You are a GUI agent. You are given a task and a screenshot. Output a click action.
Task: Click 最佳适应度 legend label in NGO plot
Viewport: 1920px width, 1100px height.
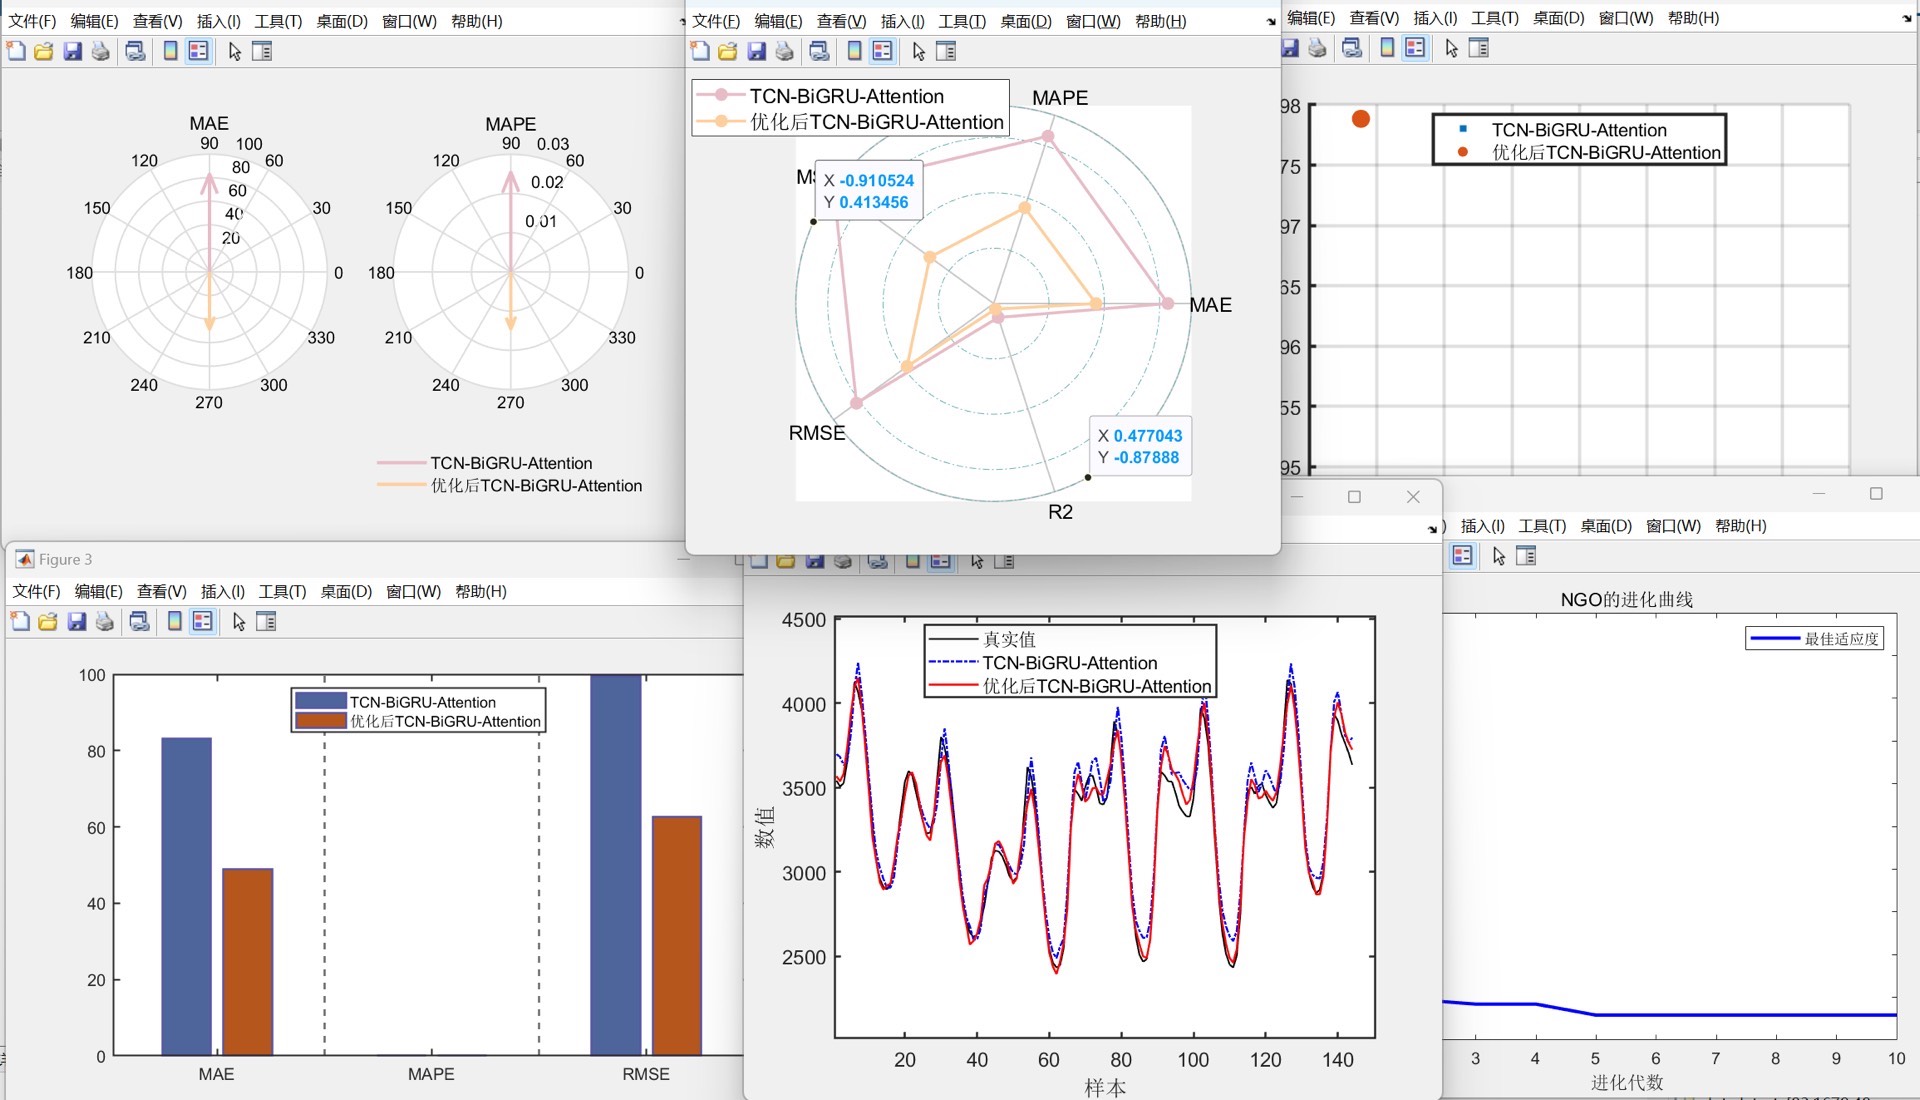click(x=1841, y=639)
